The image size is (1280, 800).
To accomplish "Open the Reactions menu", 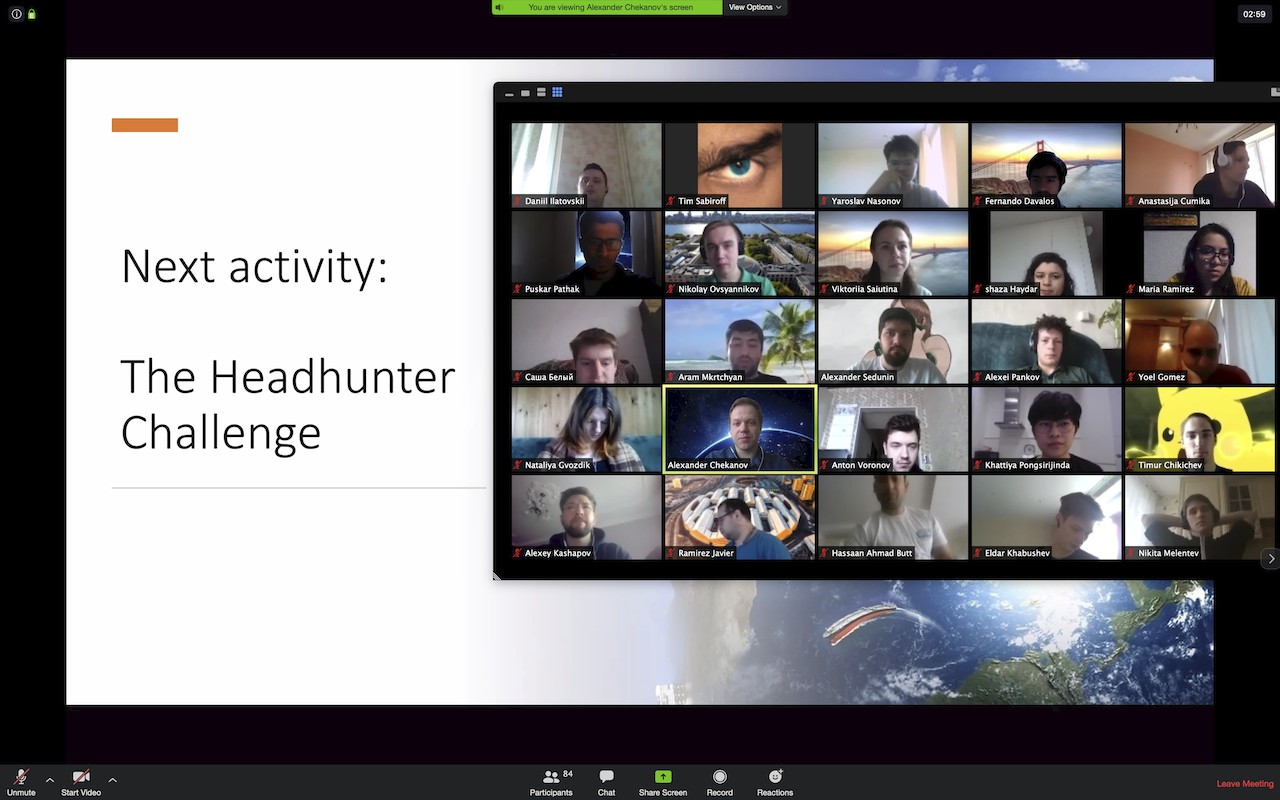I will click(x=775, y=782).
